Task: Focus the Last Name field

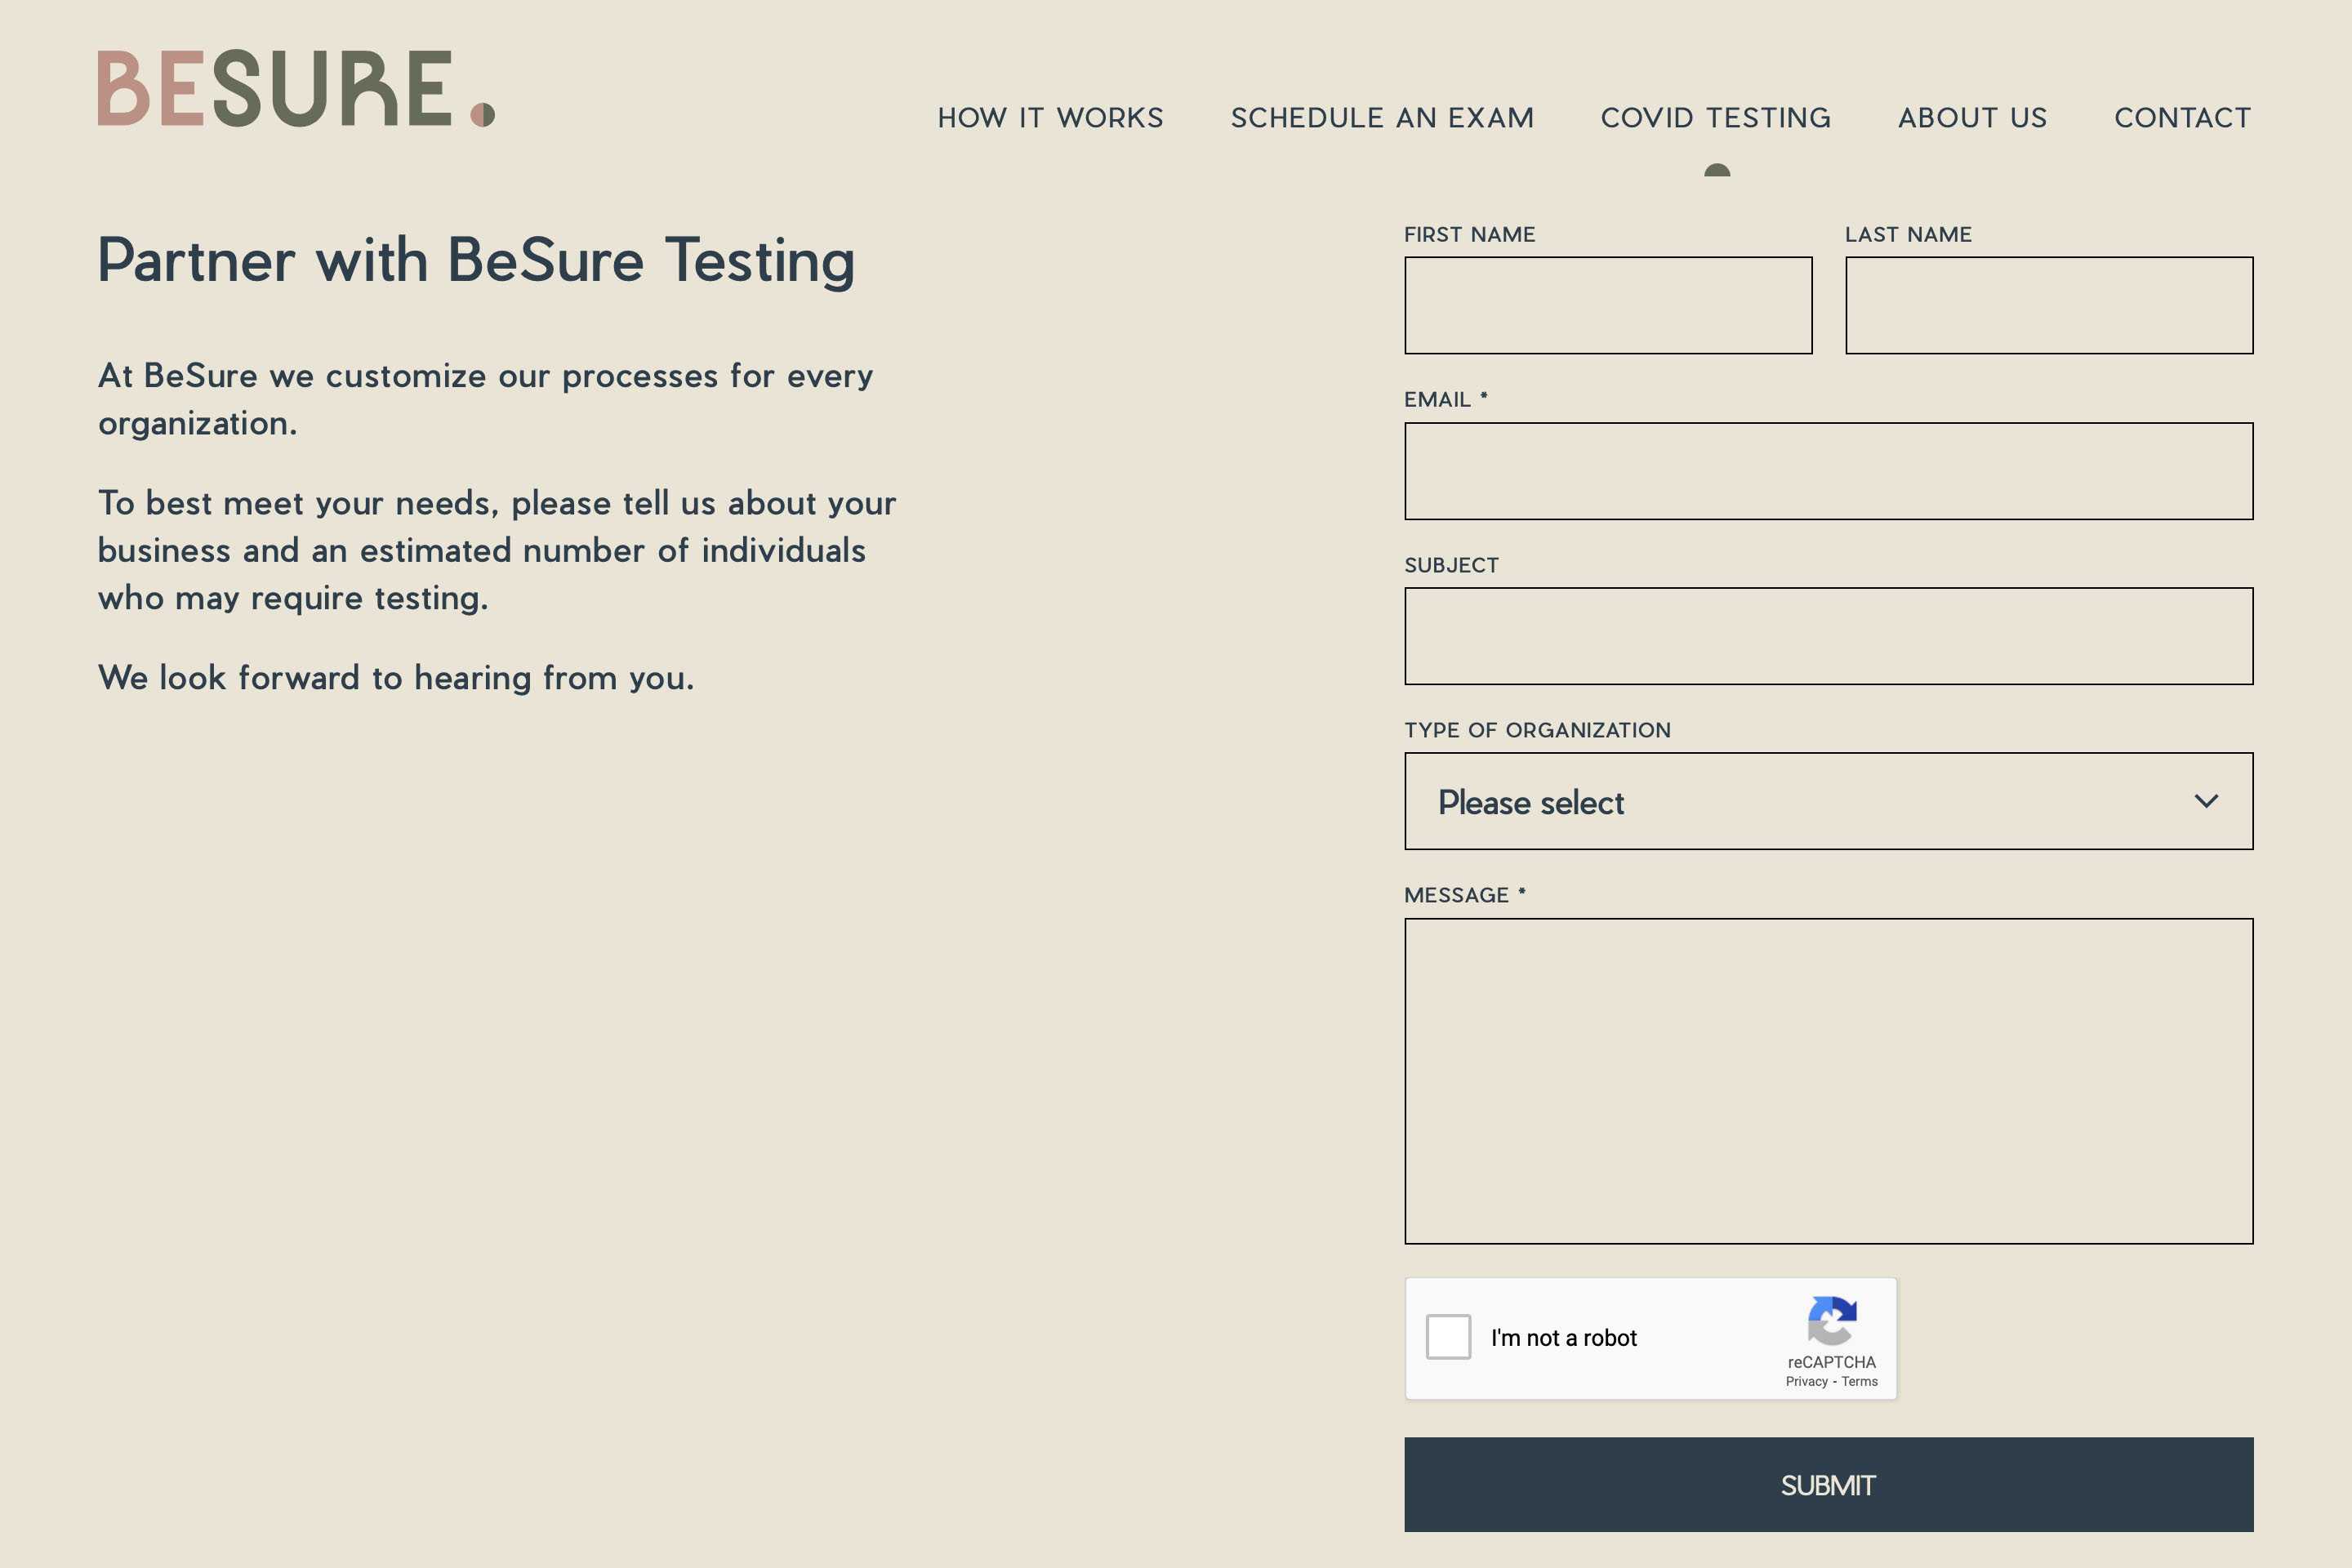Action: coord(2049,305)
